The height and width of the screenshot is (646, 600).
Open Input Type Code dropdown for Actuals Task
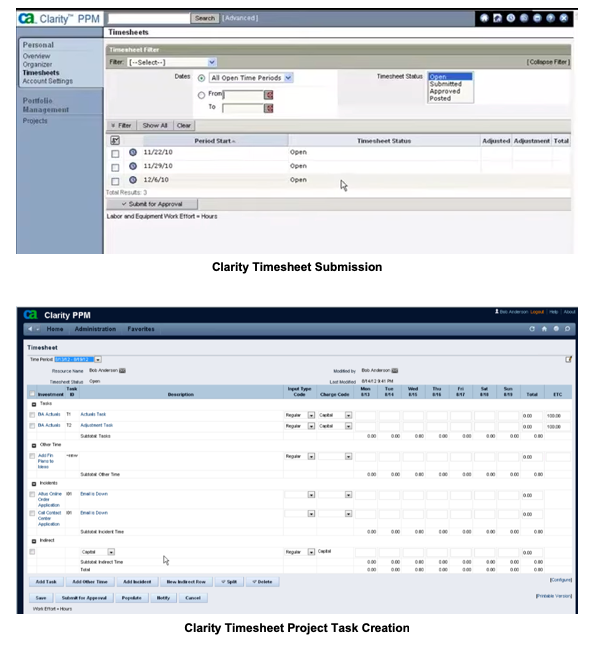coord(312,415)
